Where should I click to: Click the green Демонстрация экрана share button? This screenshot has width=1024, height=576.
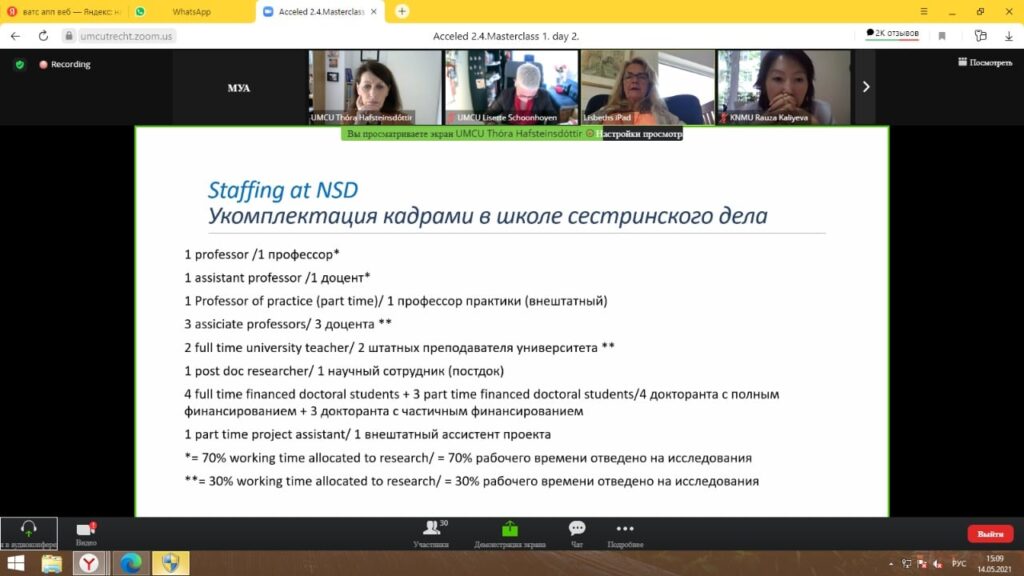pyautogui.click(x=510, y=533)
